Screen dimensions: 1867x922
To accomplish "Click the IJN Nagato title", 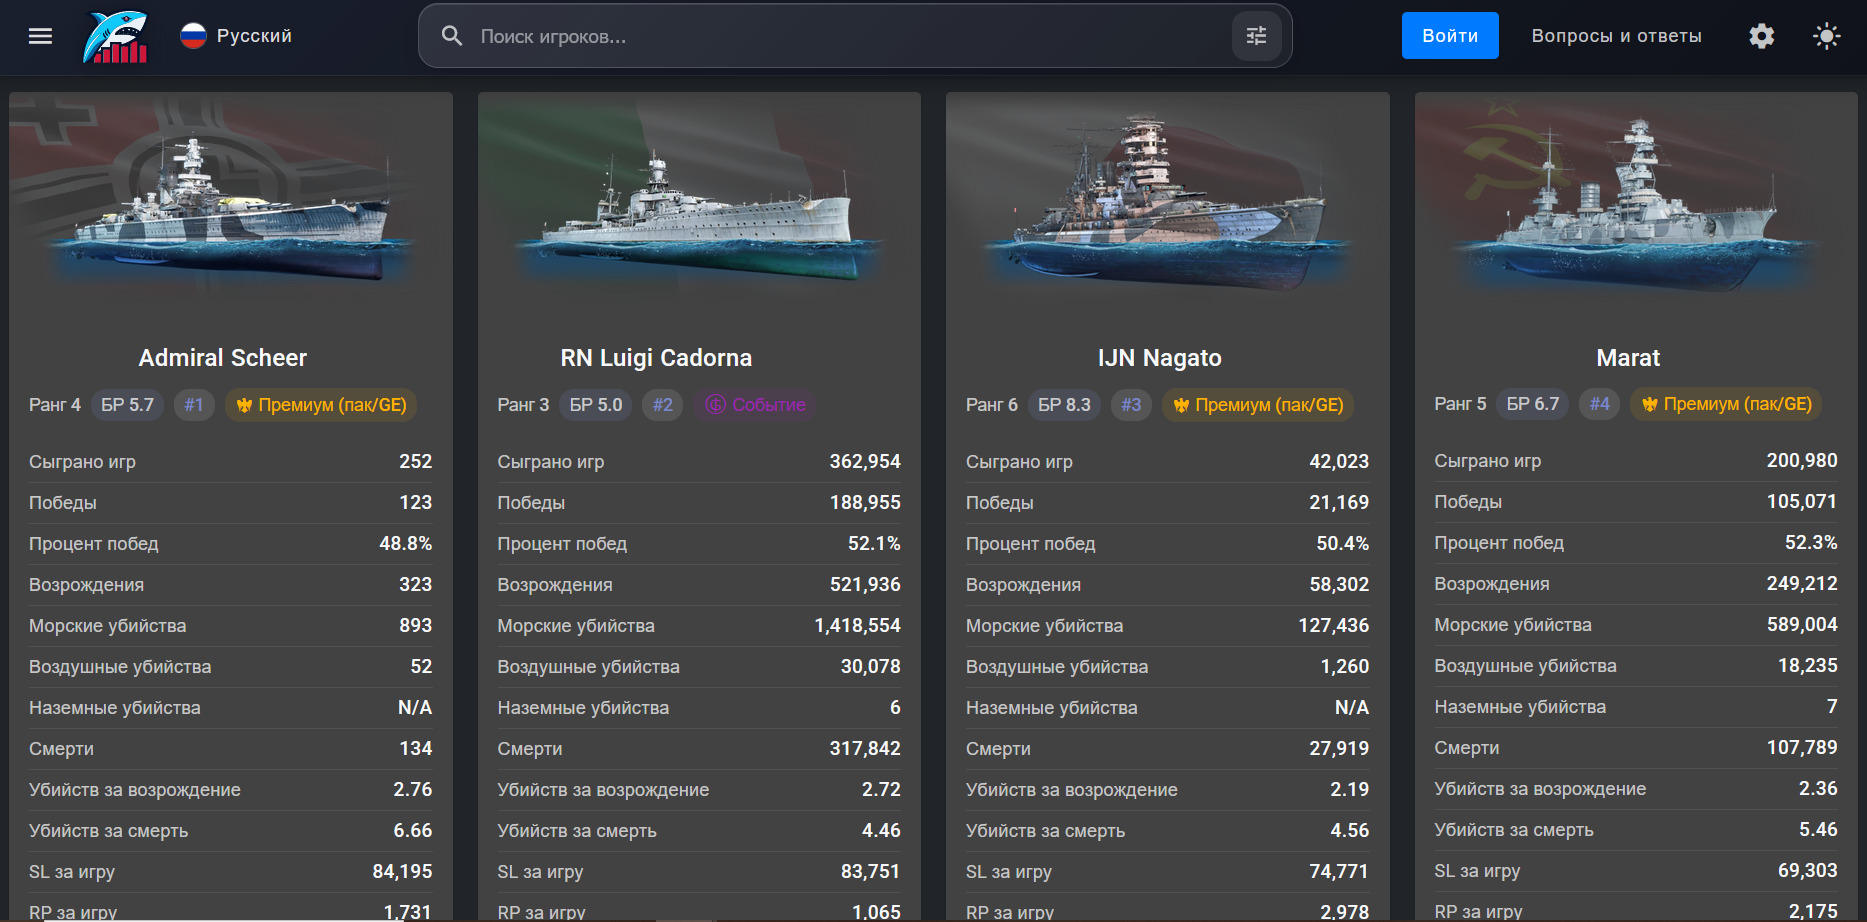I will [x=1160, y=358].
